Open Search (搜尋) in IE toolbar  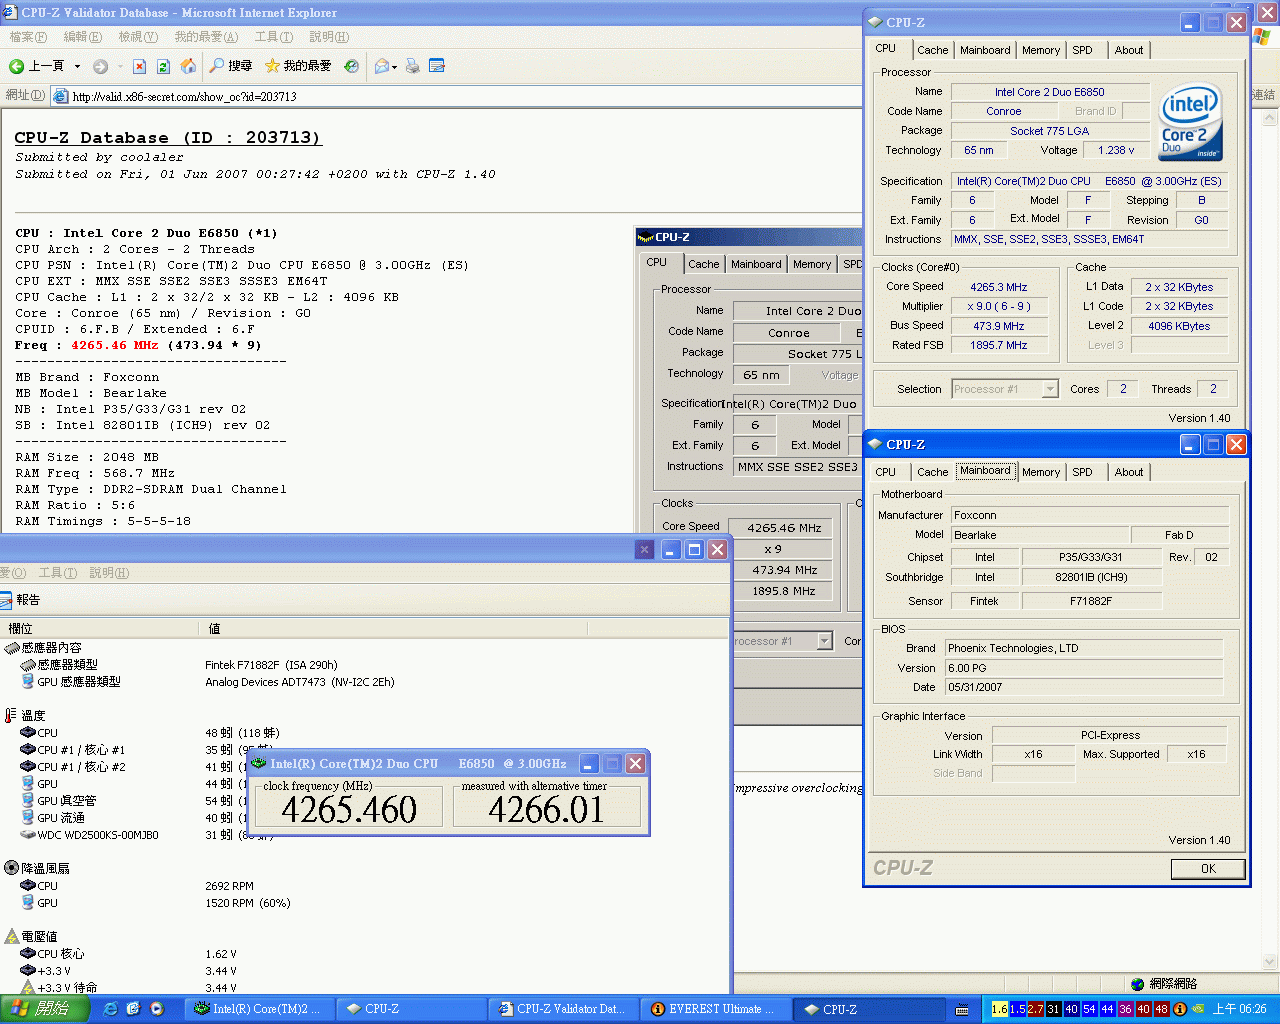click(230, 66)
